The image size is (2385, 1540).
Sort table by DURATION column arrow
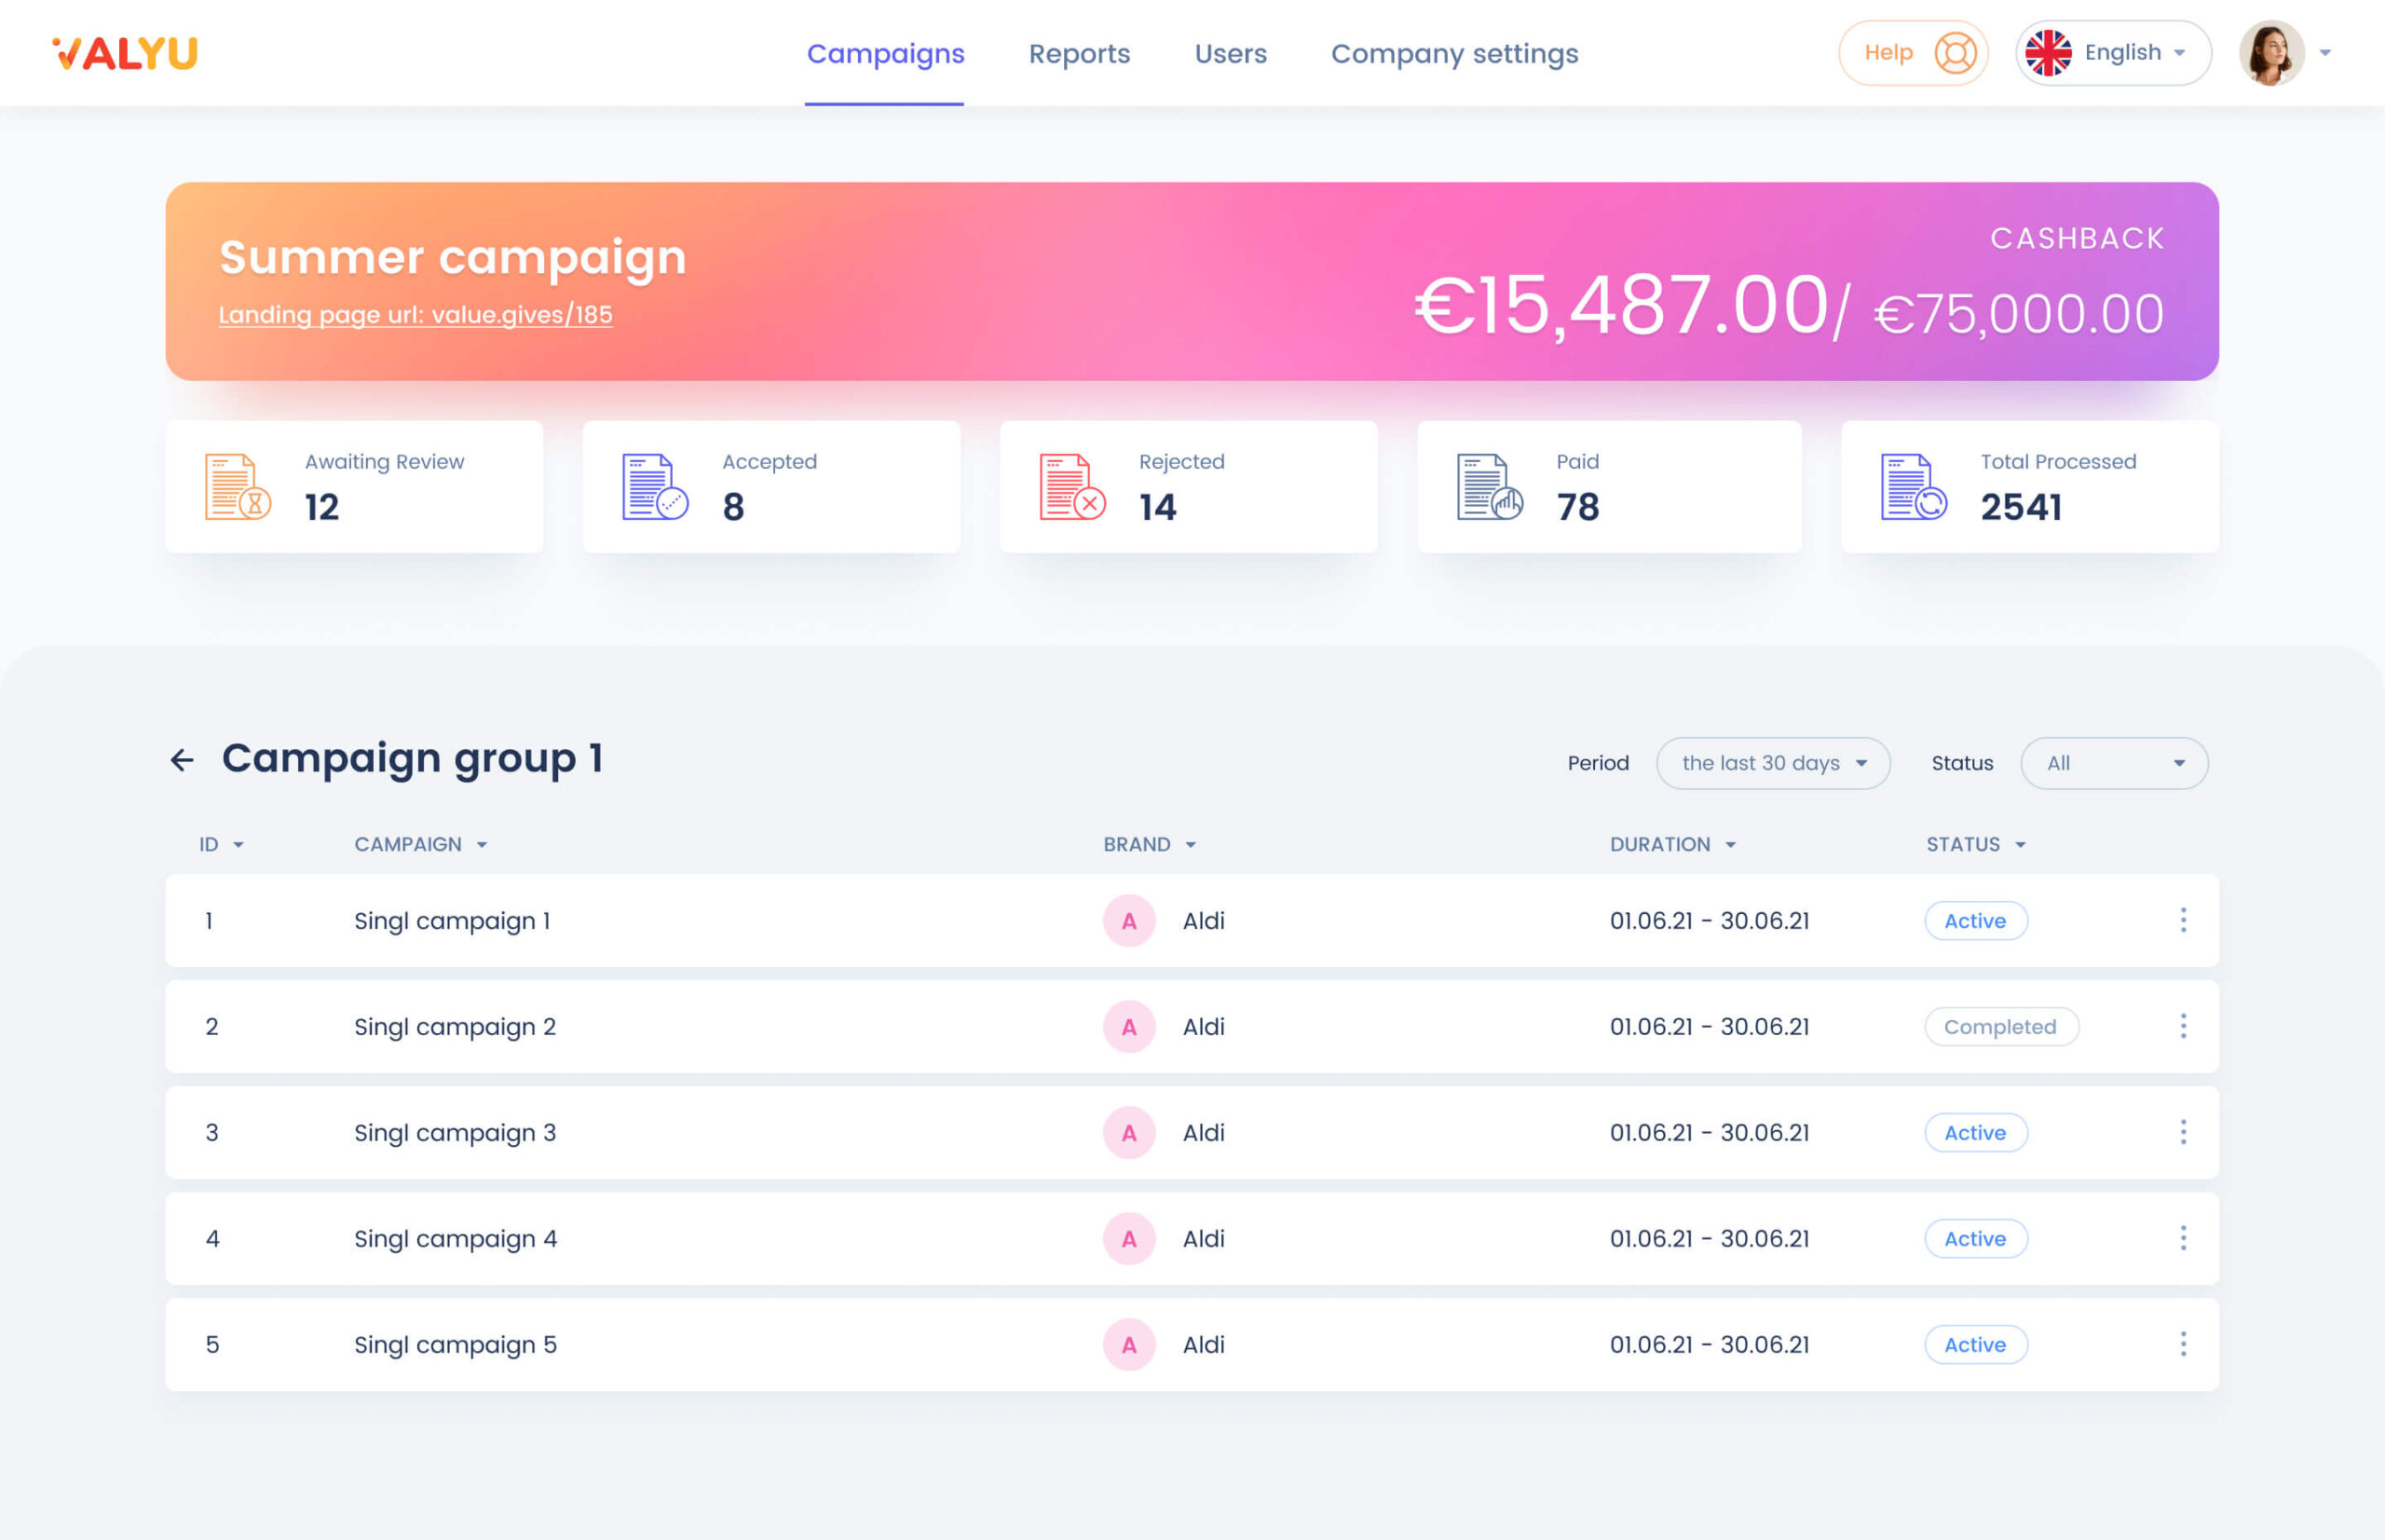1731,845
